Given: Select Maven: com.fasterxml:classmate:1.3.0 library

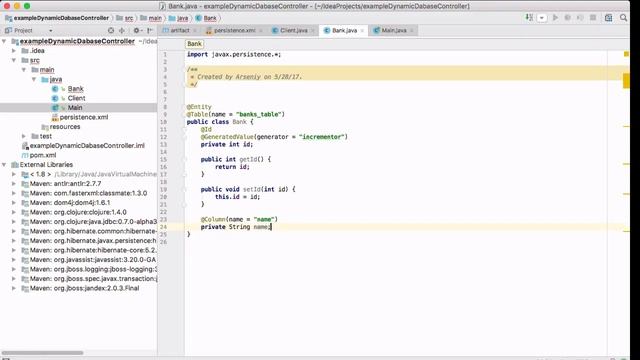Looking at the screenshot, I should click(x=88, y=193).
